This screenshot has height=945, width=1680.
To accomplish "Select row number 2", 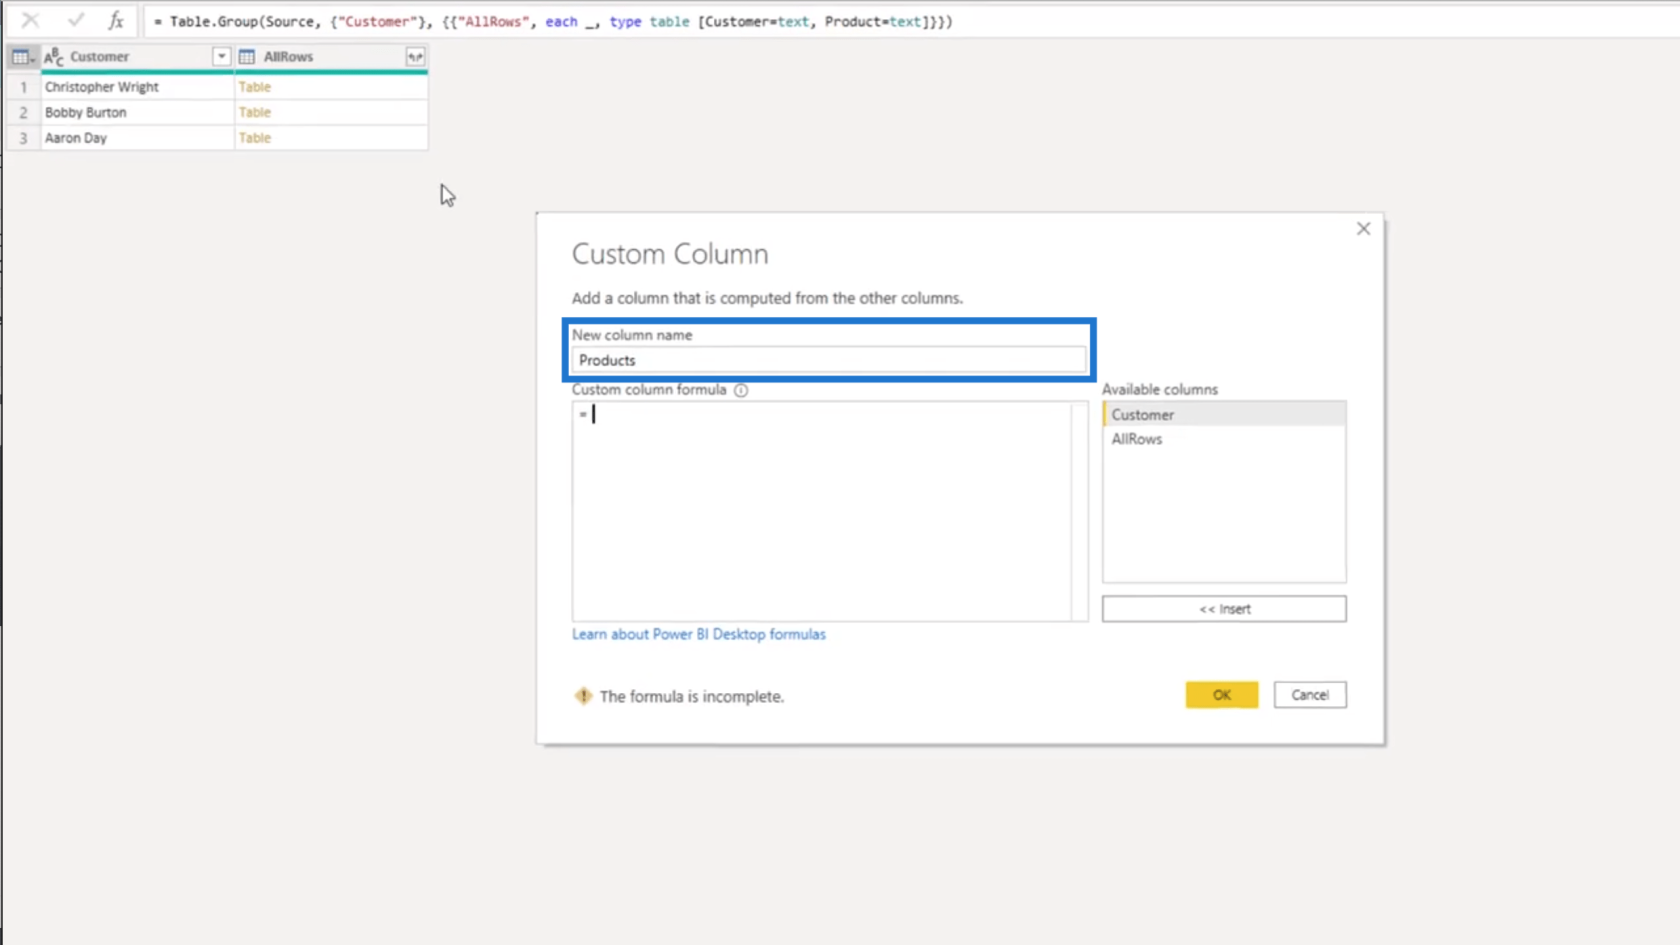I will [x=23, y=112].
